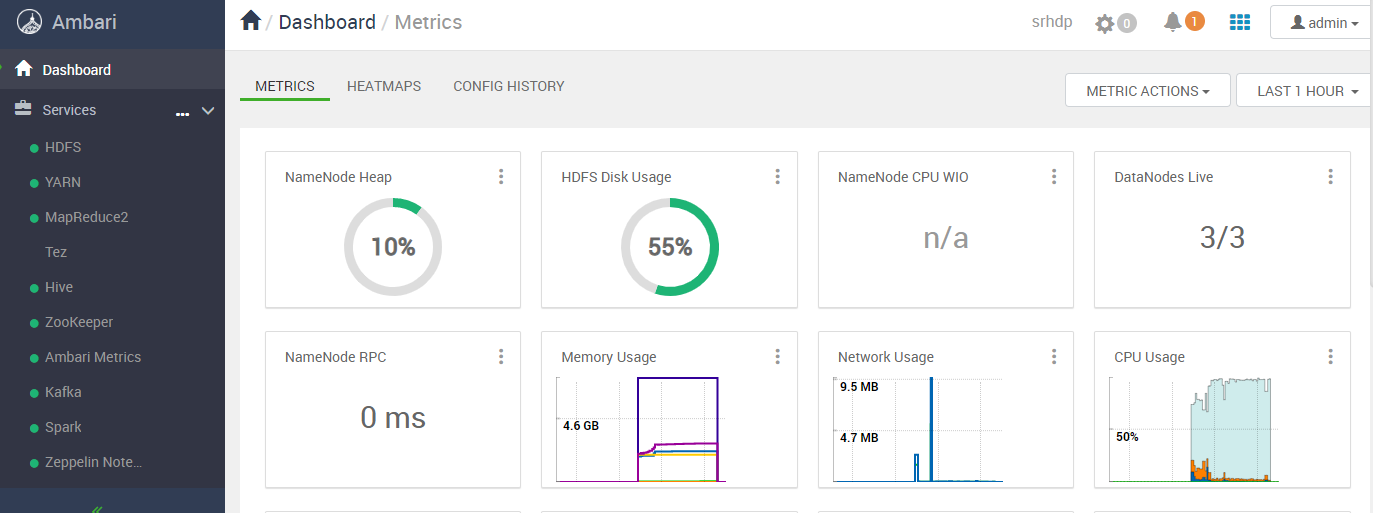Switch to the Config History tab
The width and height of the screenshot is (1373, 513).
[x=509, y=87]
